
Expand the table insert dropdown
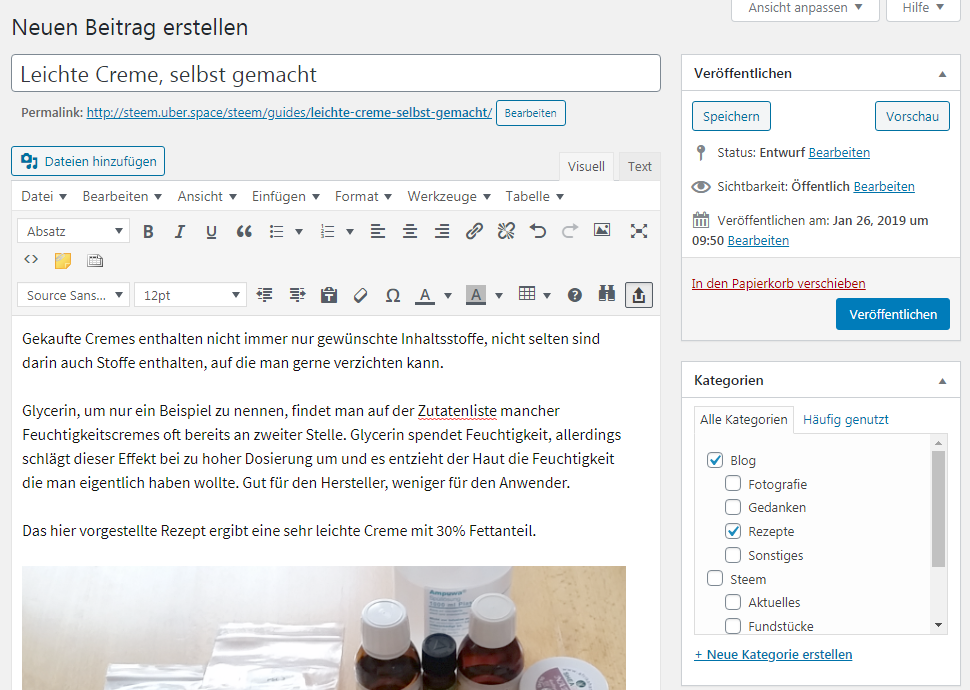pyautogui.click(x=547, y=295)
